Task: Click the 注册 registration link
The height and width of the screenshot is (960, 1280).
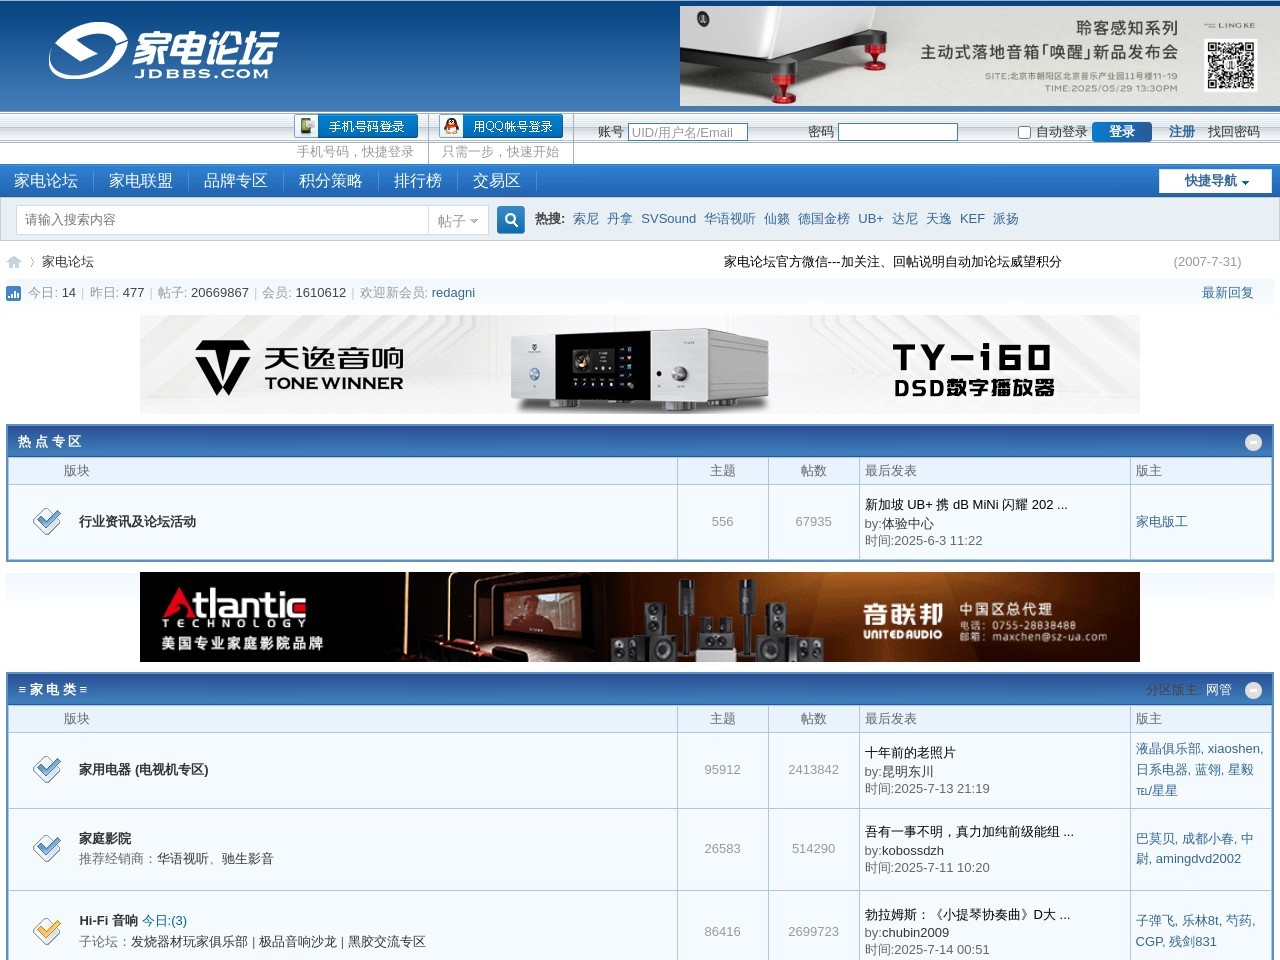Action: point(1181,132)
